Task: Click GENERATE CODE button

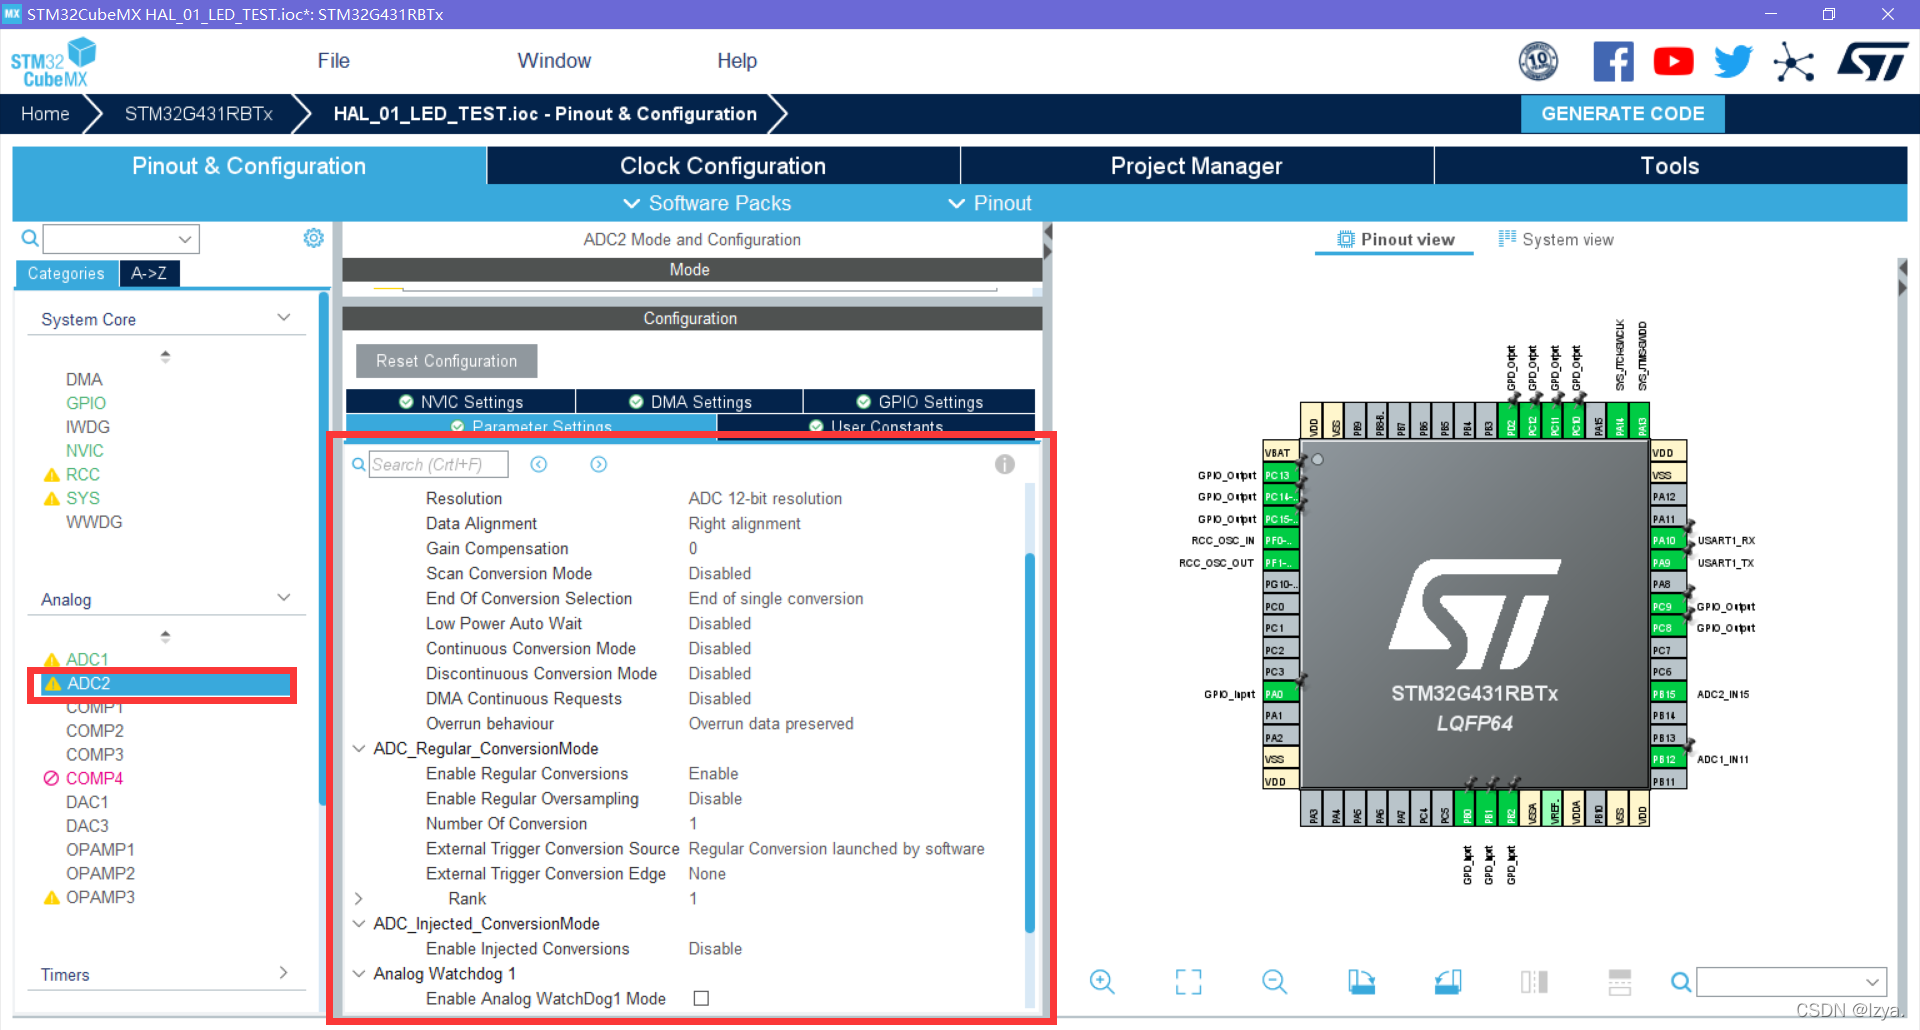Action: coord(1622,114)
